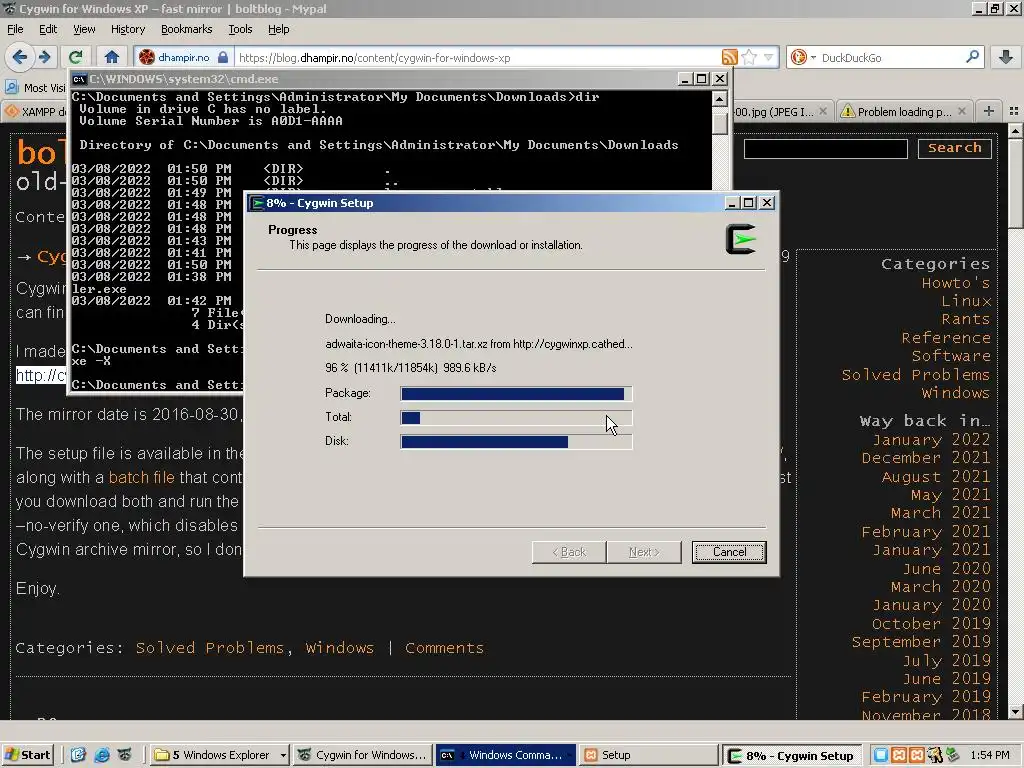Reload the page with the refresh icon
Screen dimensions: 1024x768
click(x=76, y=57)
